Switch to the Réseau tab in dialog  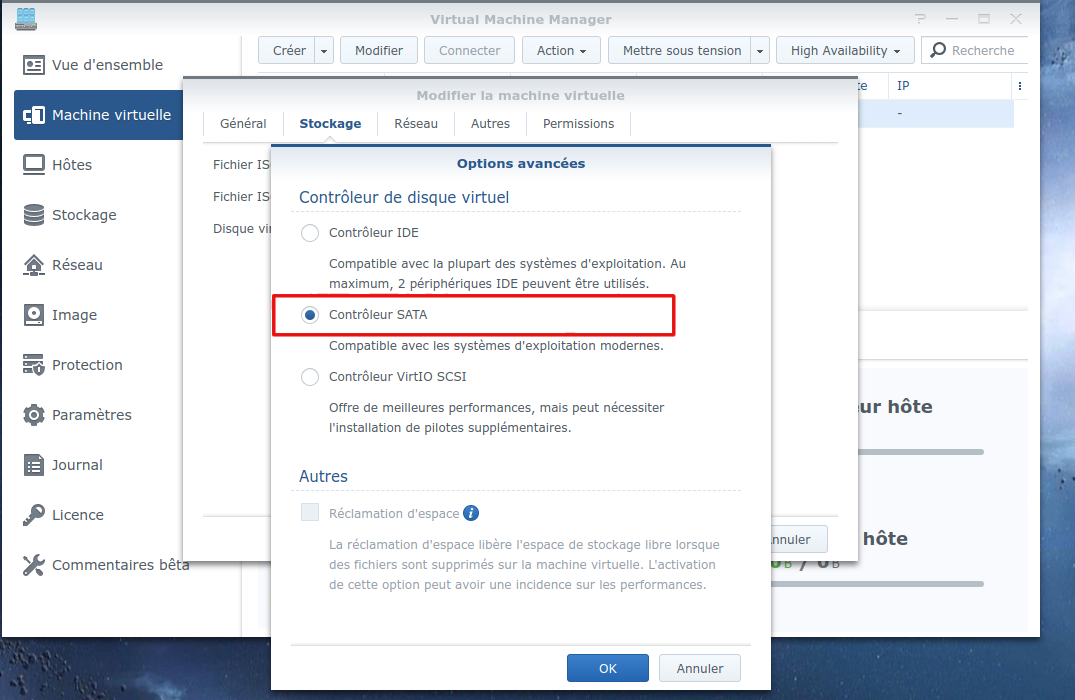(415, 123)
